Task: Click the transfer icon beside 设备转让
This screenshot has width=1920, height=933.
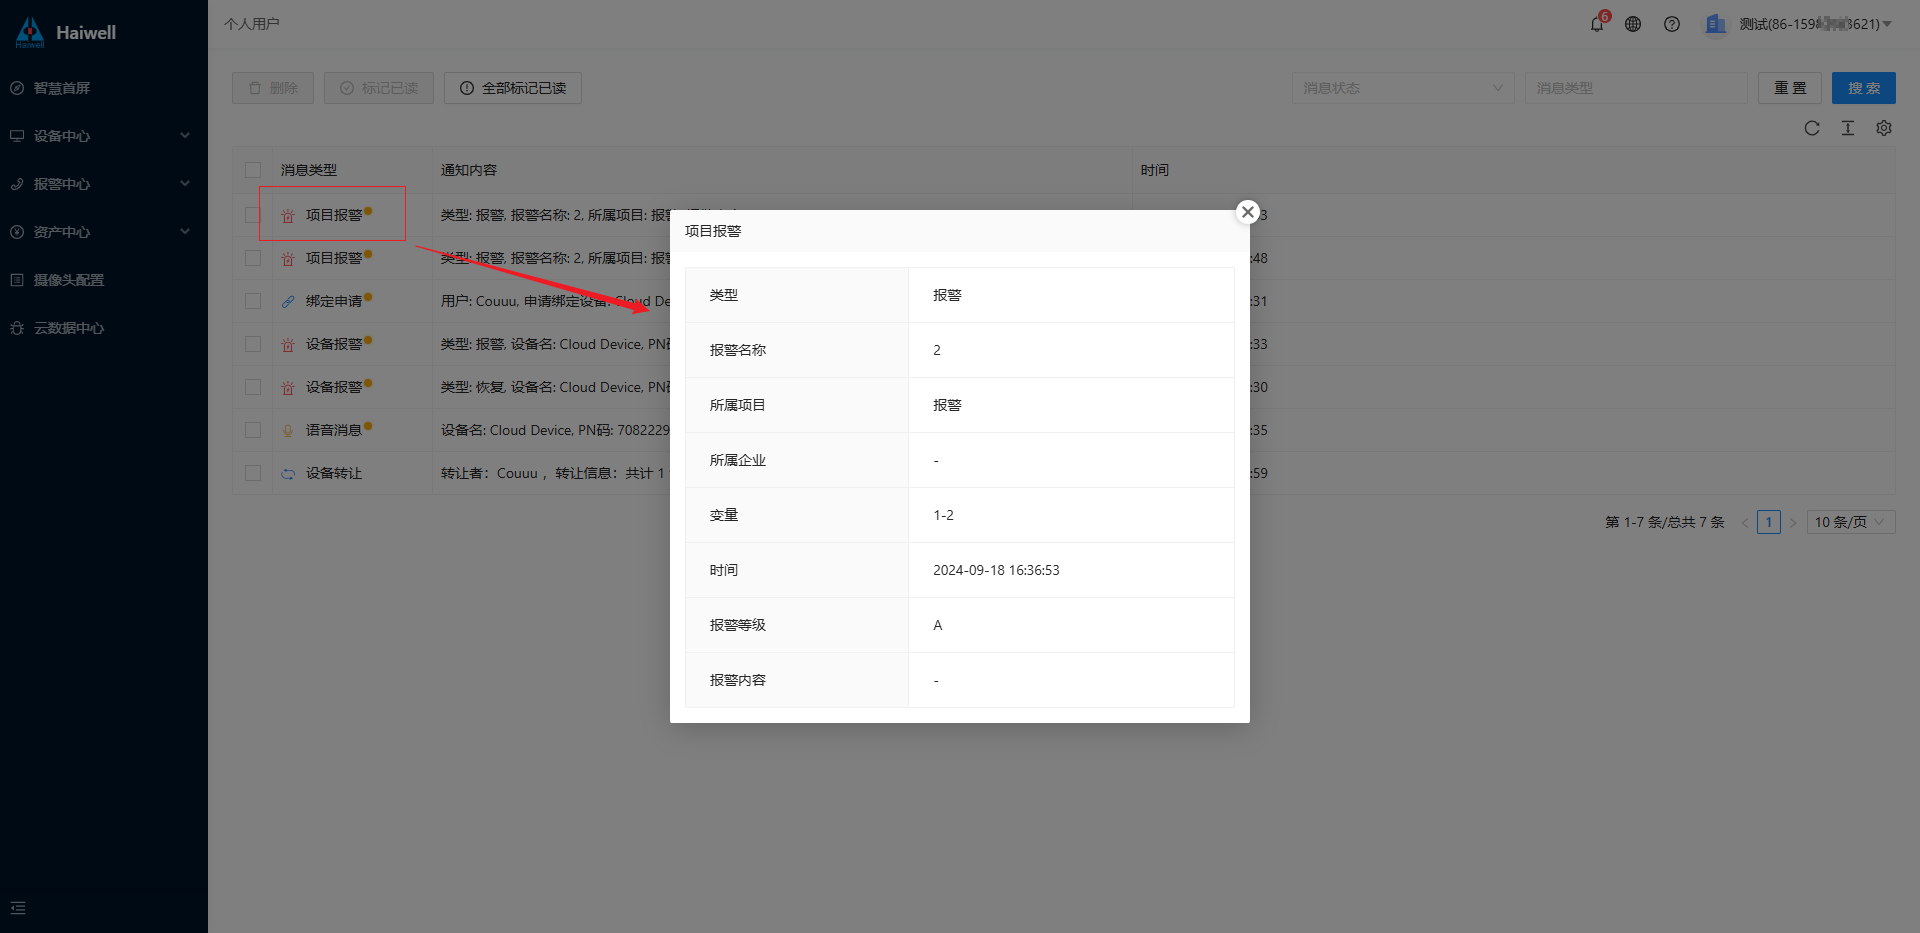Action: [288, 474]
